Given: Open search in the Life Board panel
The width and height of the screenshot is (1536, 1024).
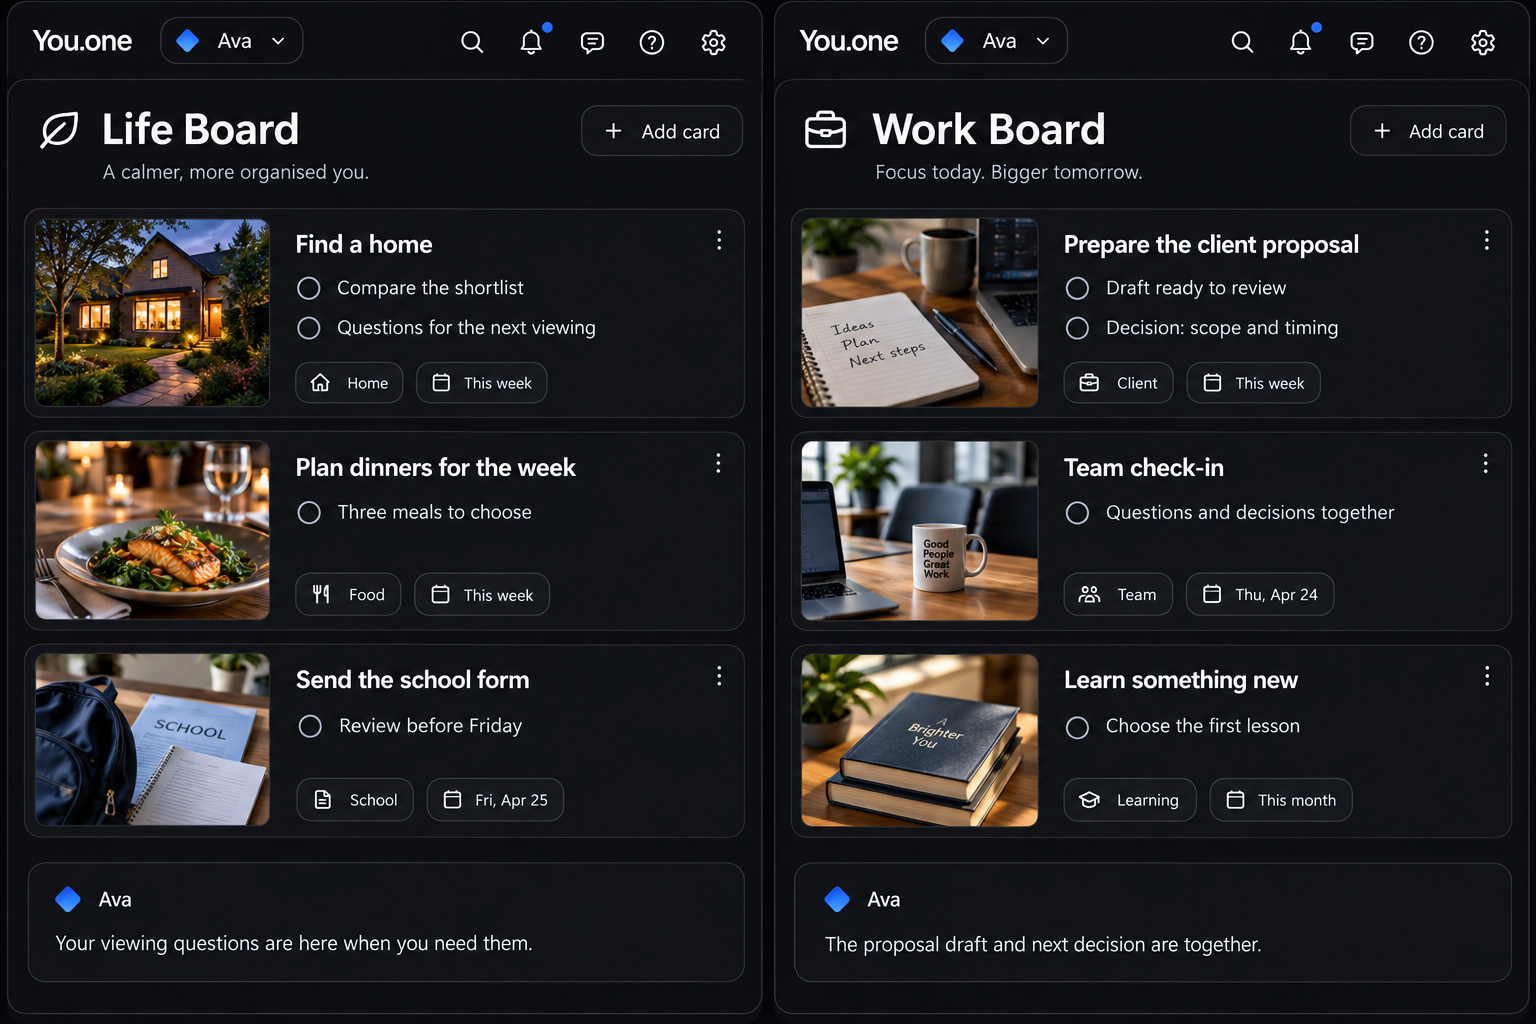Looking at the screenshot, I should coord(472,42).
